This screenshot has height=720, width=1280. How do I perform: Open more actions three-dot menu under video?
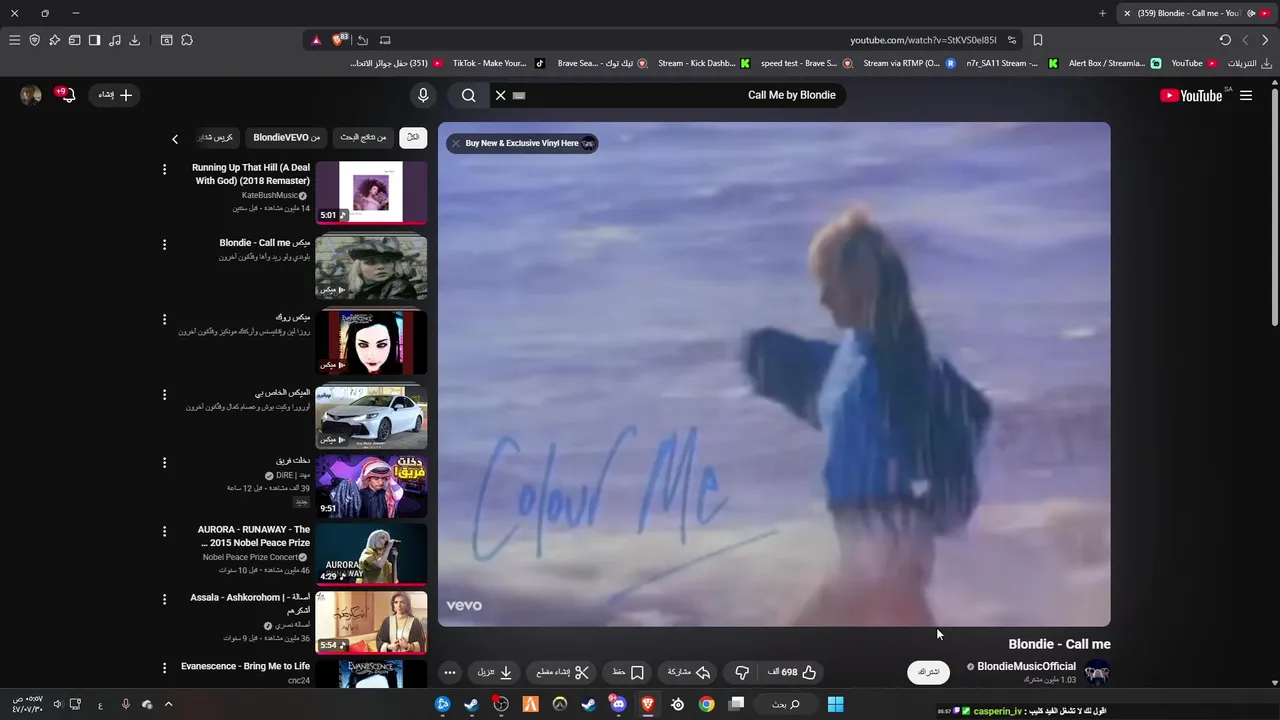point(450,672)
